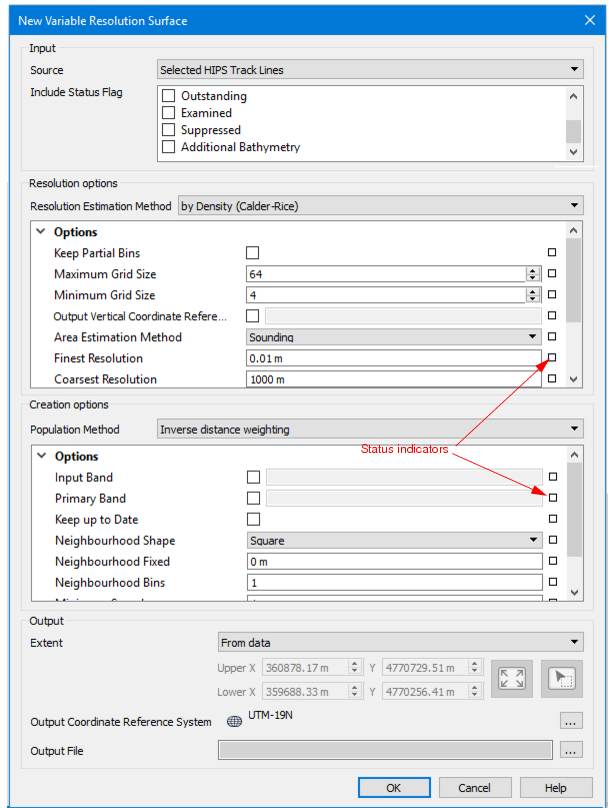The width and height of the screenshot is (609, 808).
Task: Browse for the Output File path
Action: coord(570,750)
